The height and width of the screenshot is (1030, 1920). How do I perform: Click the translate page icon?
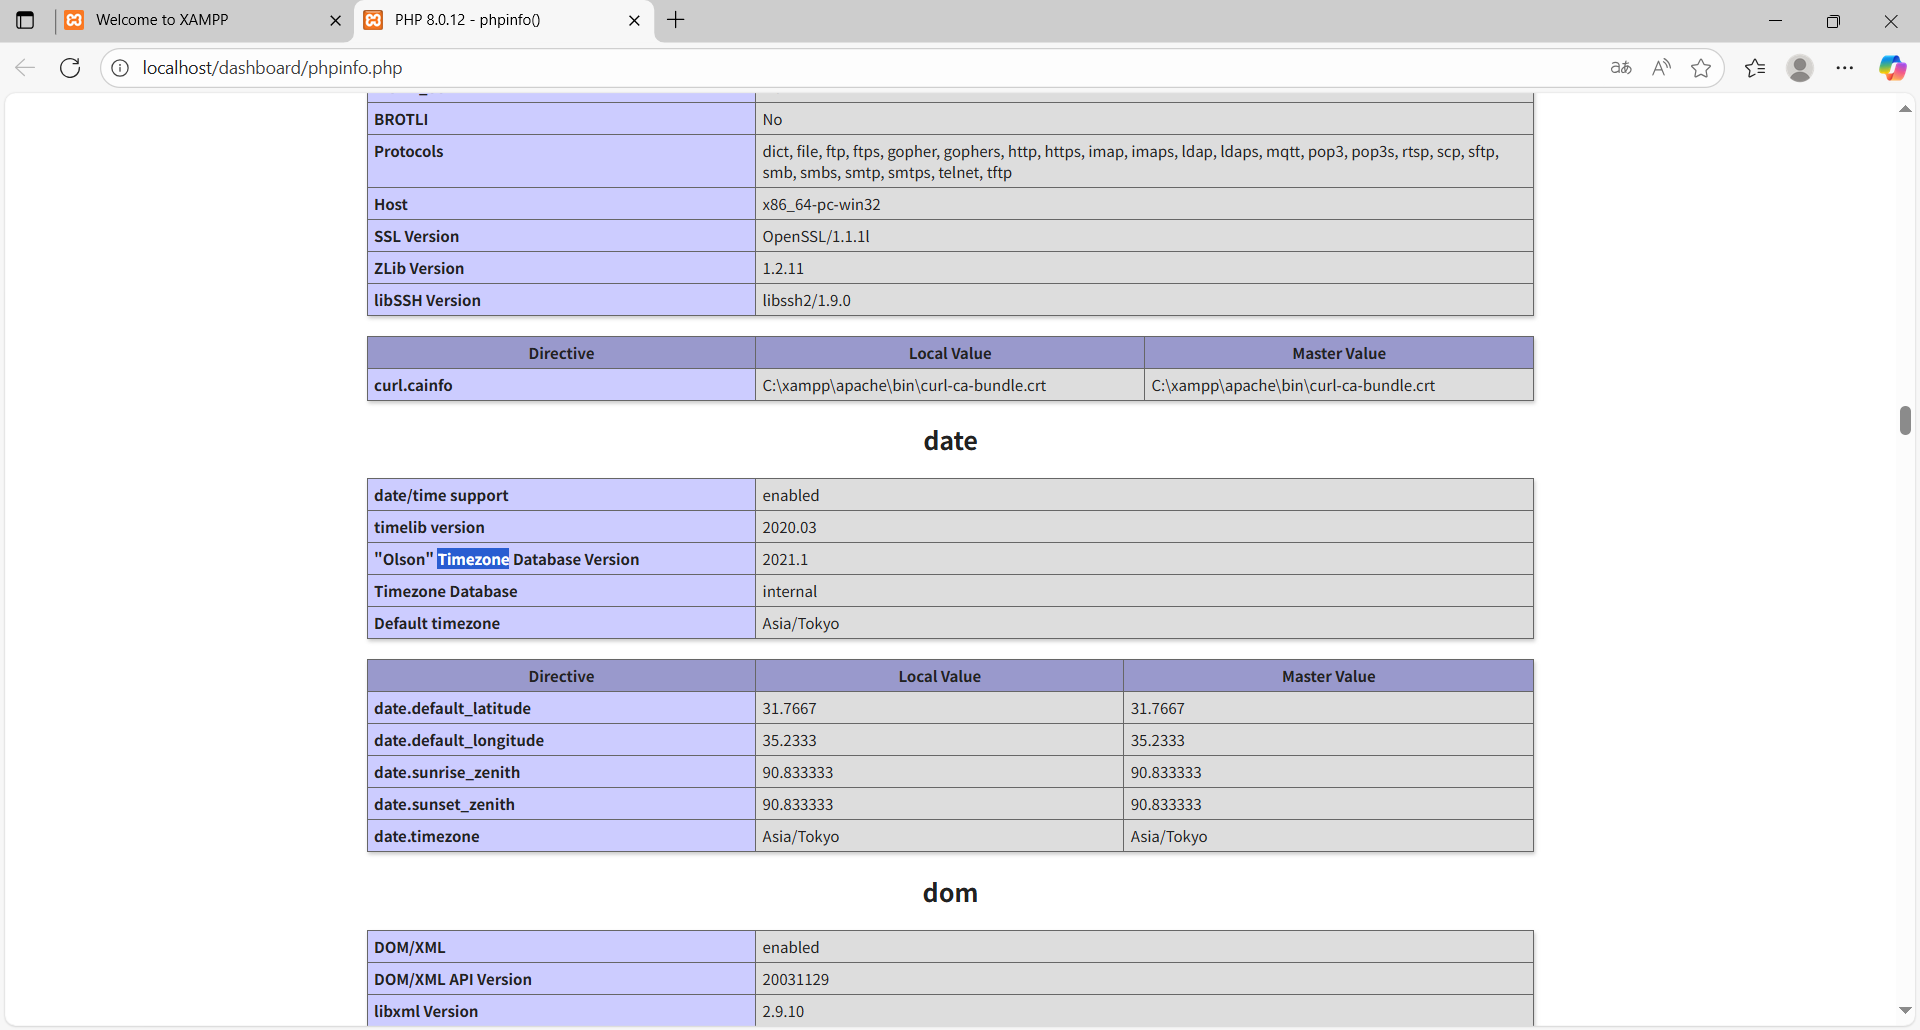1621,68
